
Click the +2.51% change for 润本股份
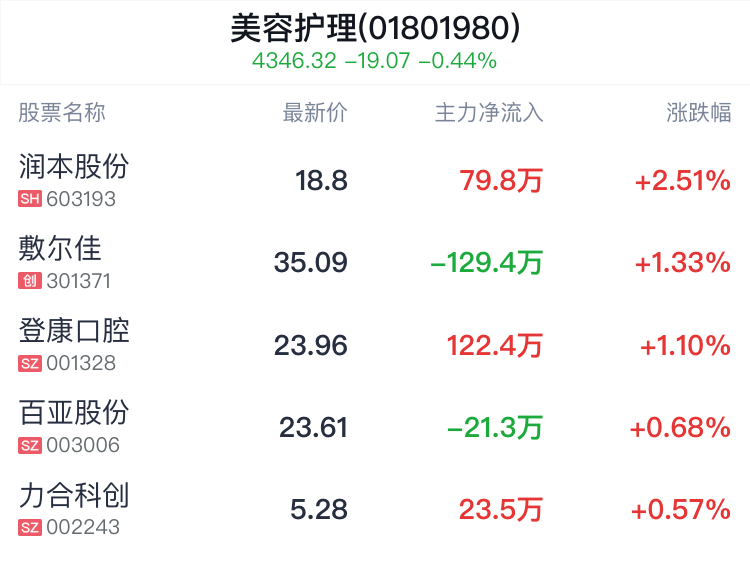[x=682, y=181]
